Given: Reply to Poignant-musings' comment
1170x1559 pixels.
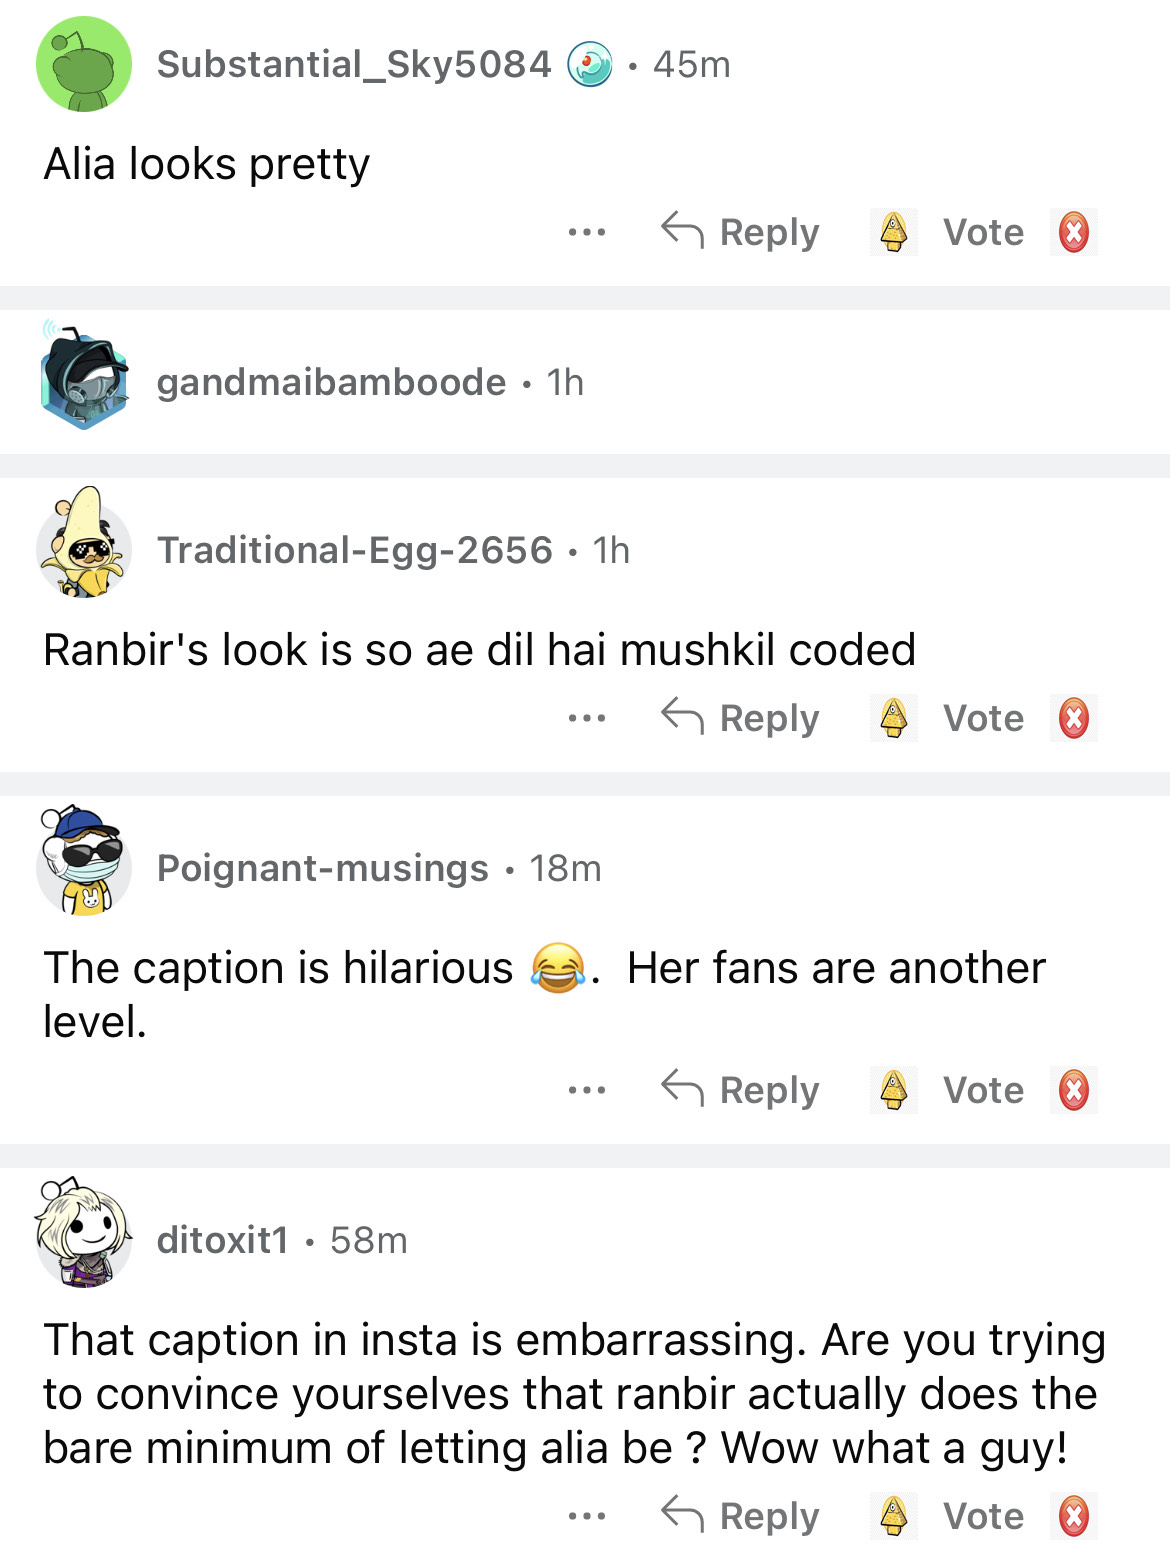Looking at the screenshot, I should 741,1090.
